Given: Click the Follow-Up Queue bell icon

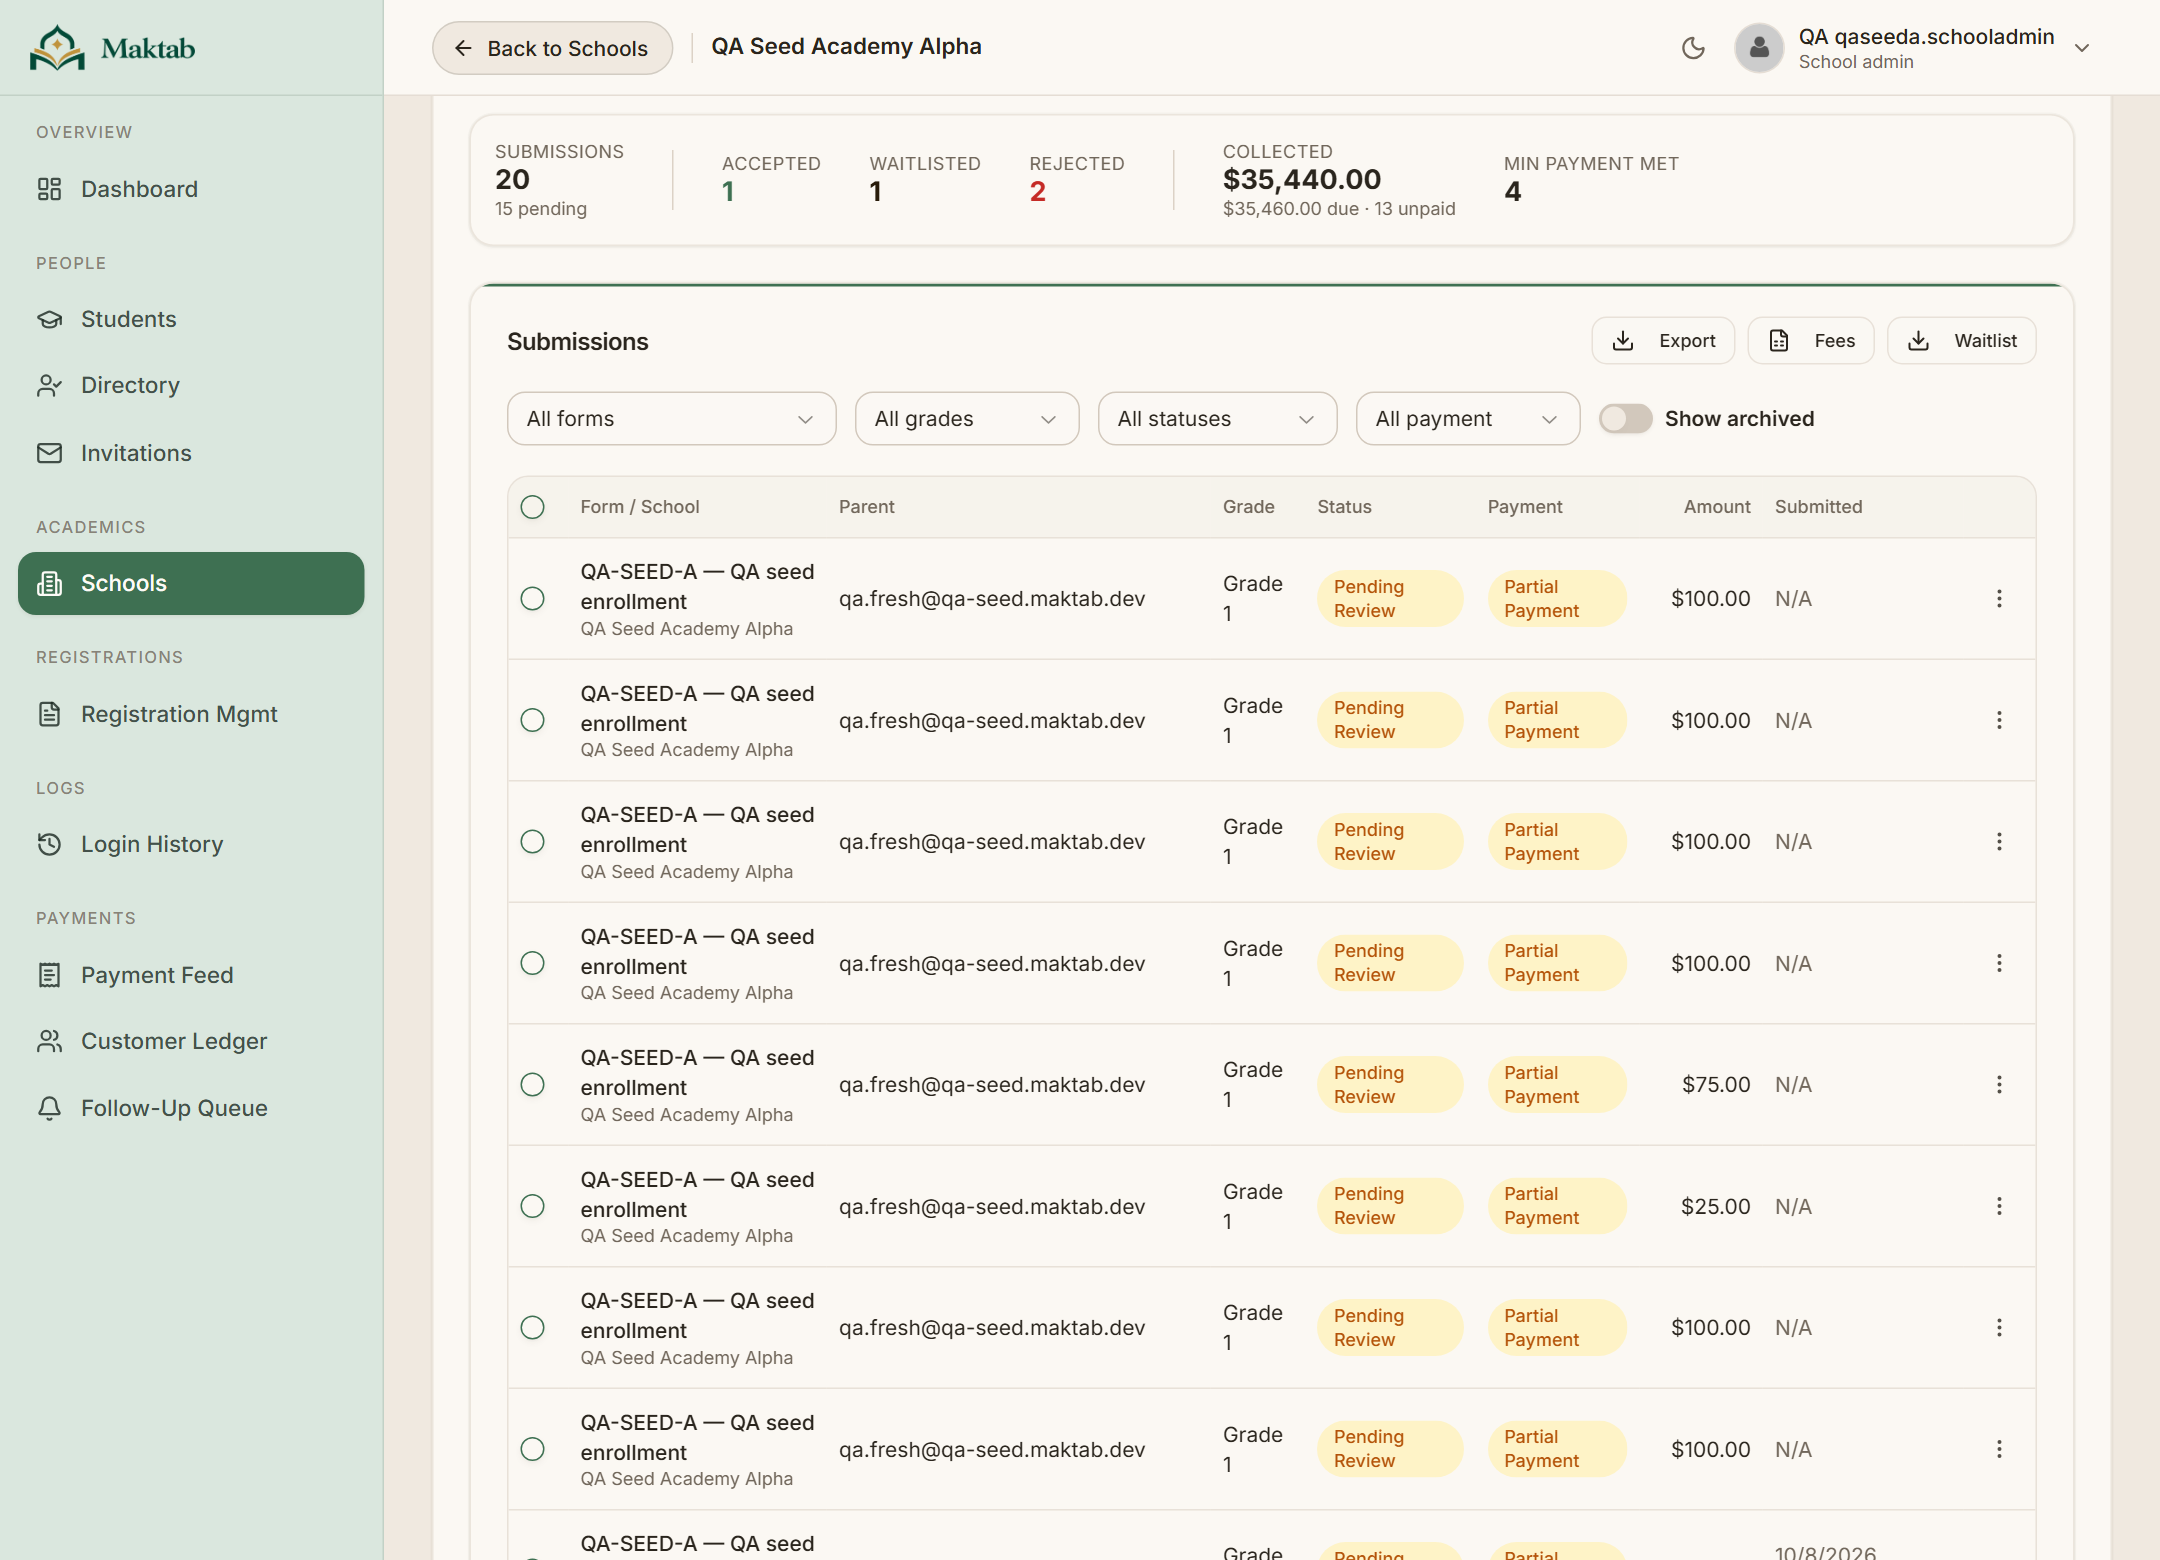Looking at the screenshot, I should (x=49, y=1108).
